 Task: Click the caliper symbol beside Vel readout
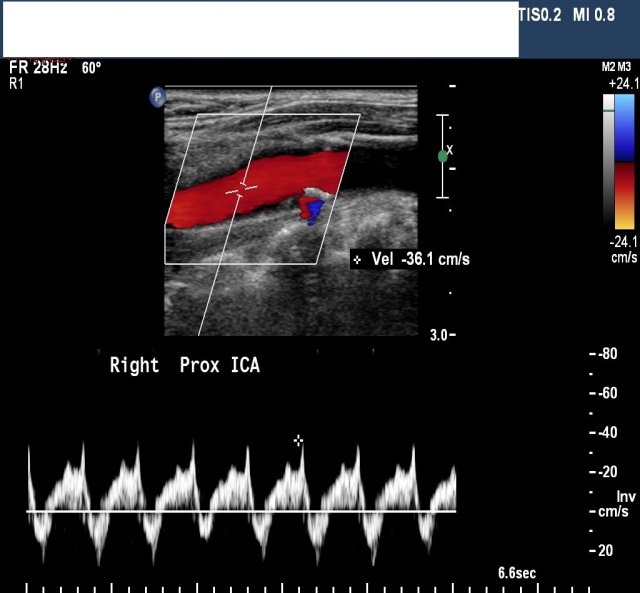coord(358,260)
